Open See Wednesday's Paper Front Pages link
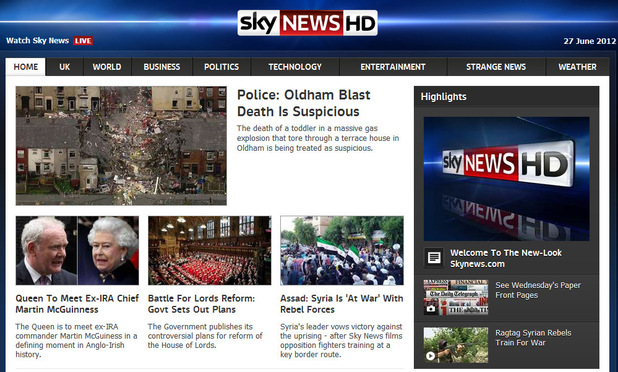Viewport: 618px width, 372px height. (538, 290)
